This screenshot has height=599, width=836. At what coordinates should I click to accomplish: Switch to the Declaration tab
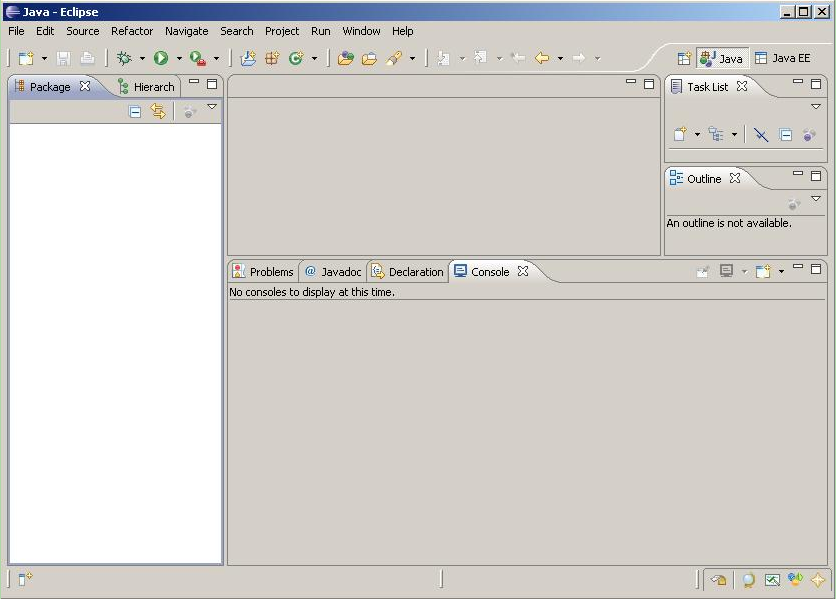tap(408, 271)
